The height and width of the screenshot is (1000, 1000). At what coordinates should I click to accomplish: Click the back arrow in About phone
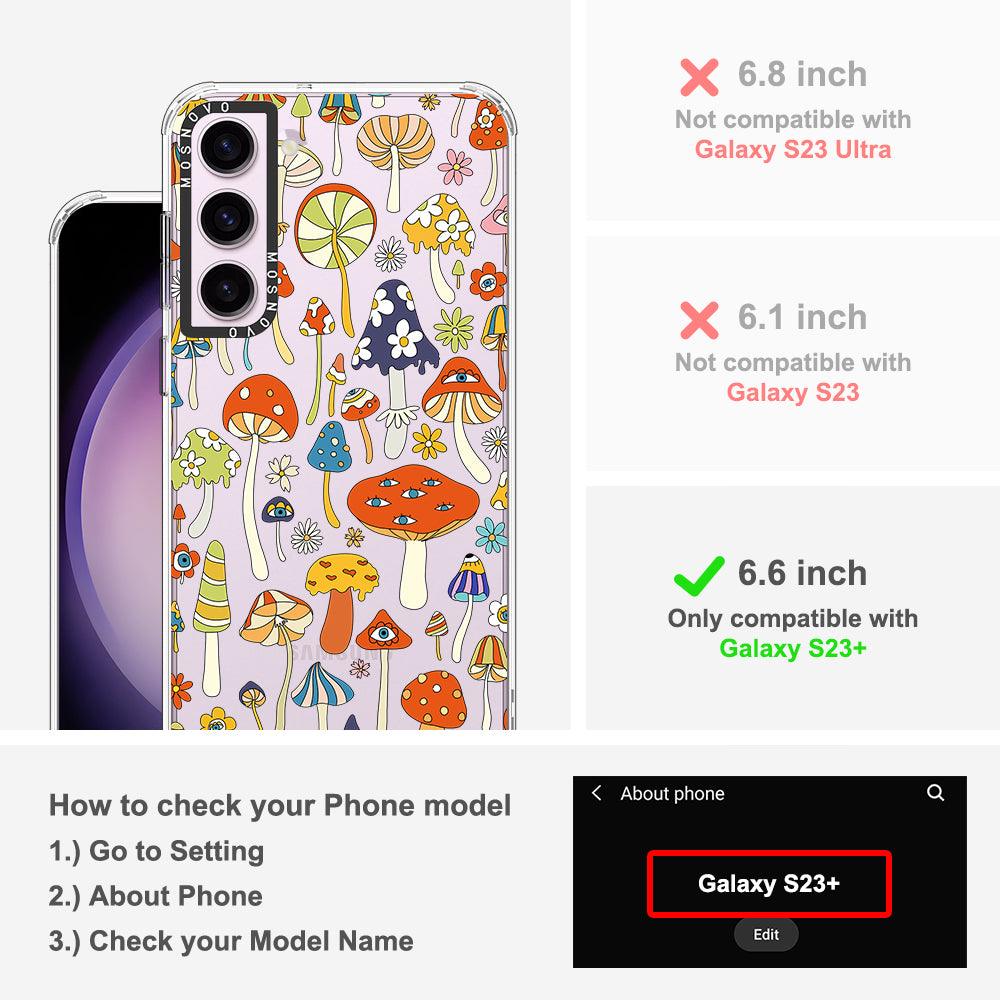tap(596, 793)
